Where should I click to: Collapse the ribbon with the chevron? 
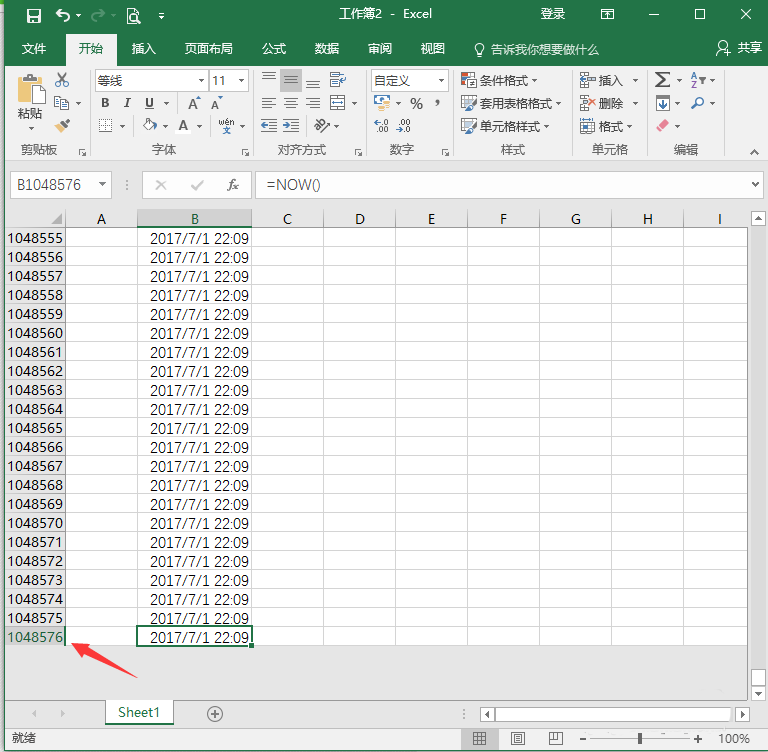(754, 152)
